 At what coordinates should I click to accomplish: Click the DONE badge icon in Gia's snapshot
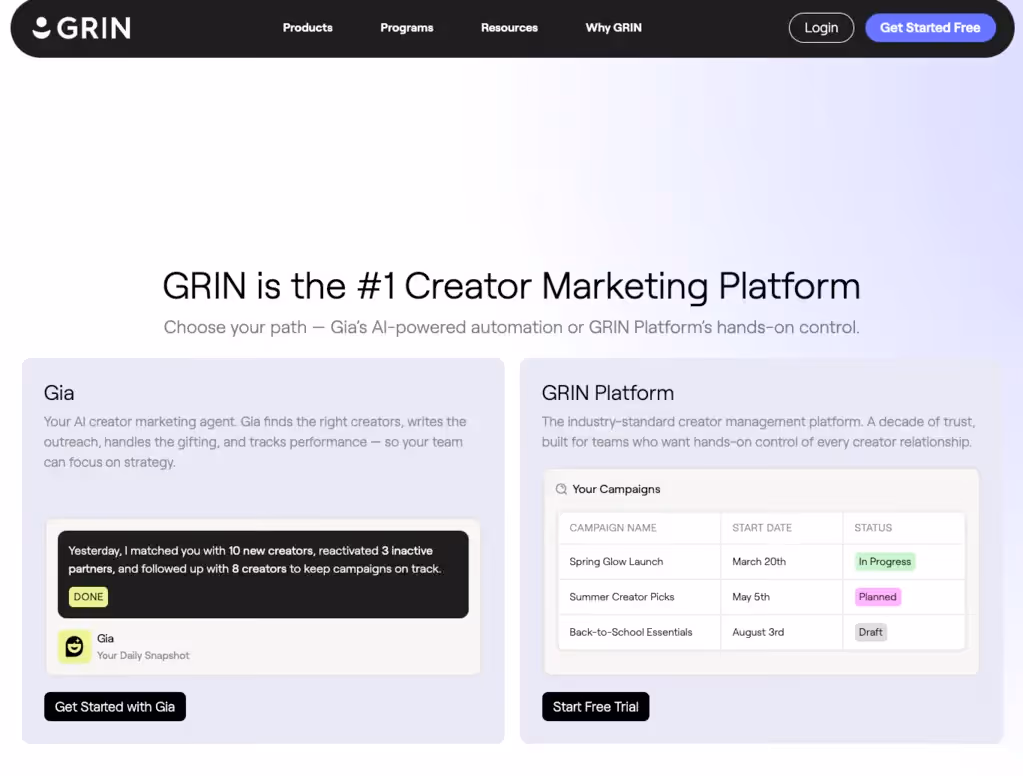click(87, 596)
